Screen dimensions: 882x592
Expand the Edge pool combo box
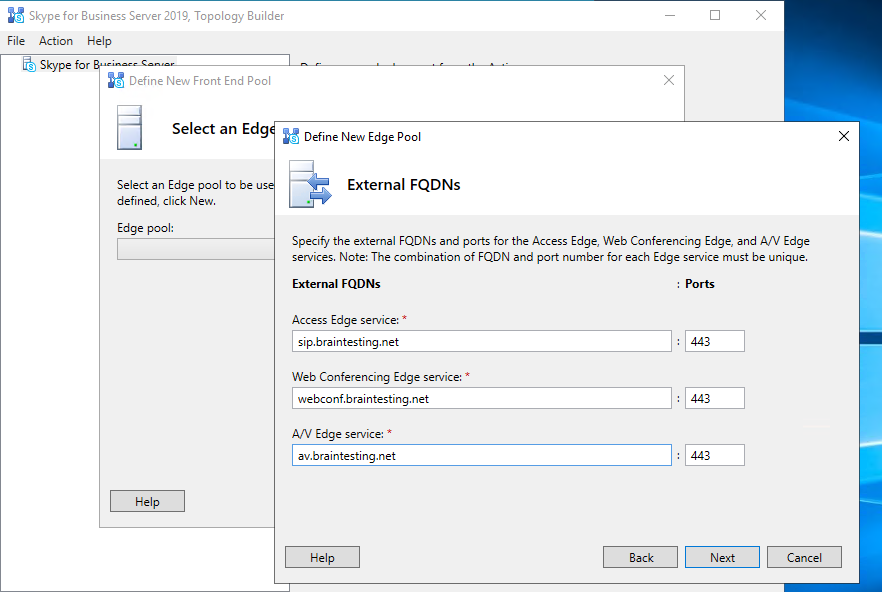(x=195, y=249)
